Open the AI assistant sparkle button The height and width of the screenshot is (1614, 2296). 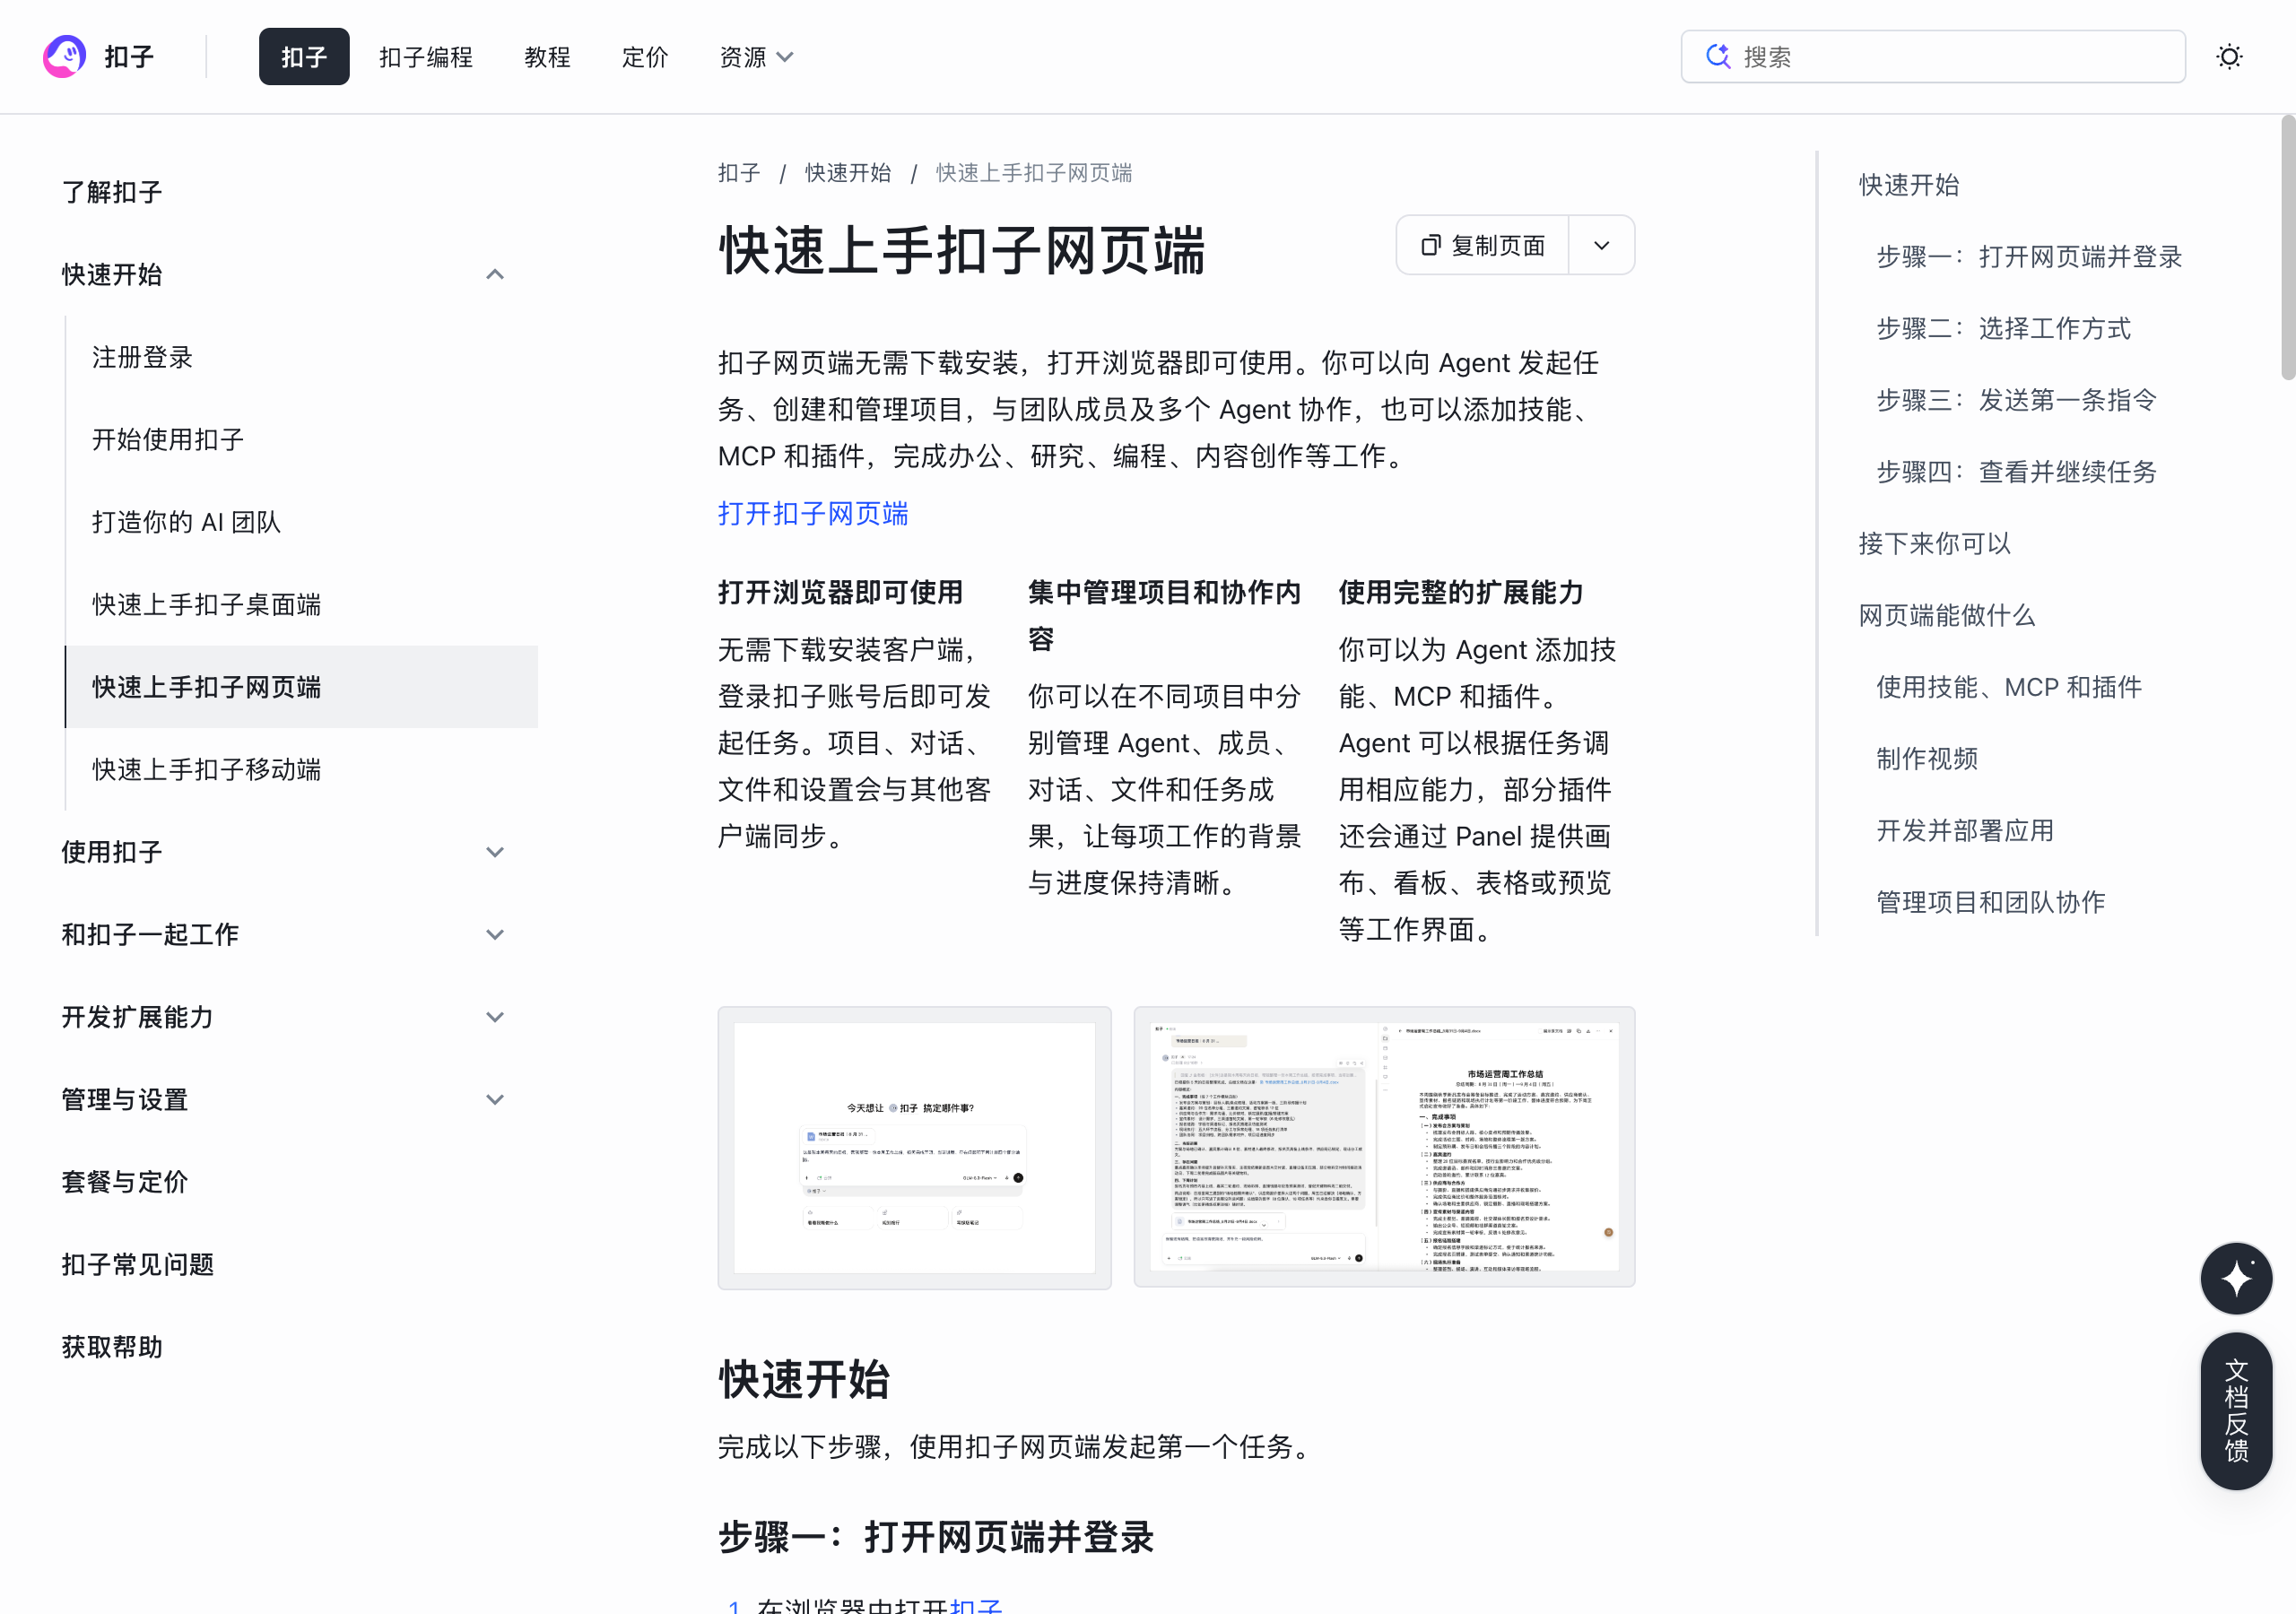(x=2236, y=1278)
